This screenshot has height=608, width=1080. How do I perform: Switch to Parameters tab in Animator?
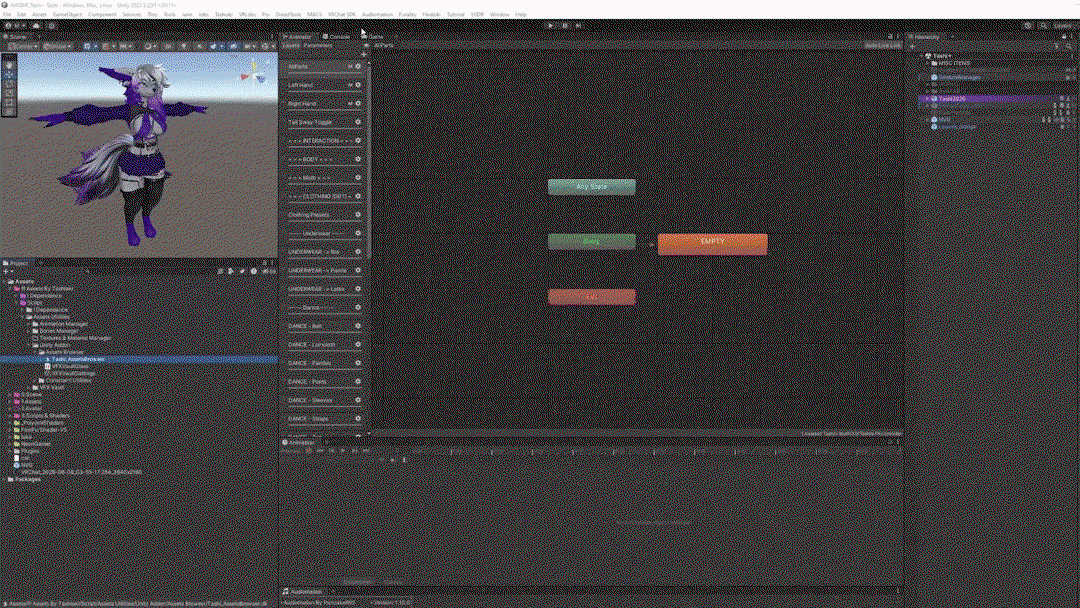[x=318, y=45]
